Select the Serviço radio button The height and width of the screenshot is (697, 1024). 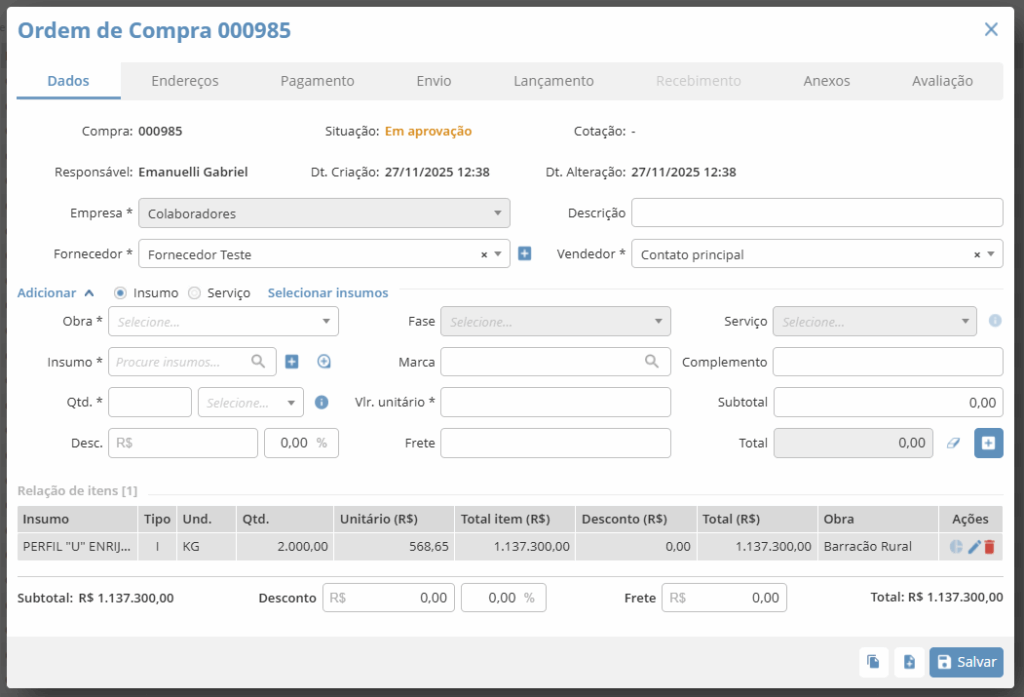coord(195,293)
